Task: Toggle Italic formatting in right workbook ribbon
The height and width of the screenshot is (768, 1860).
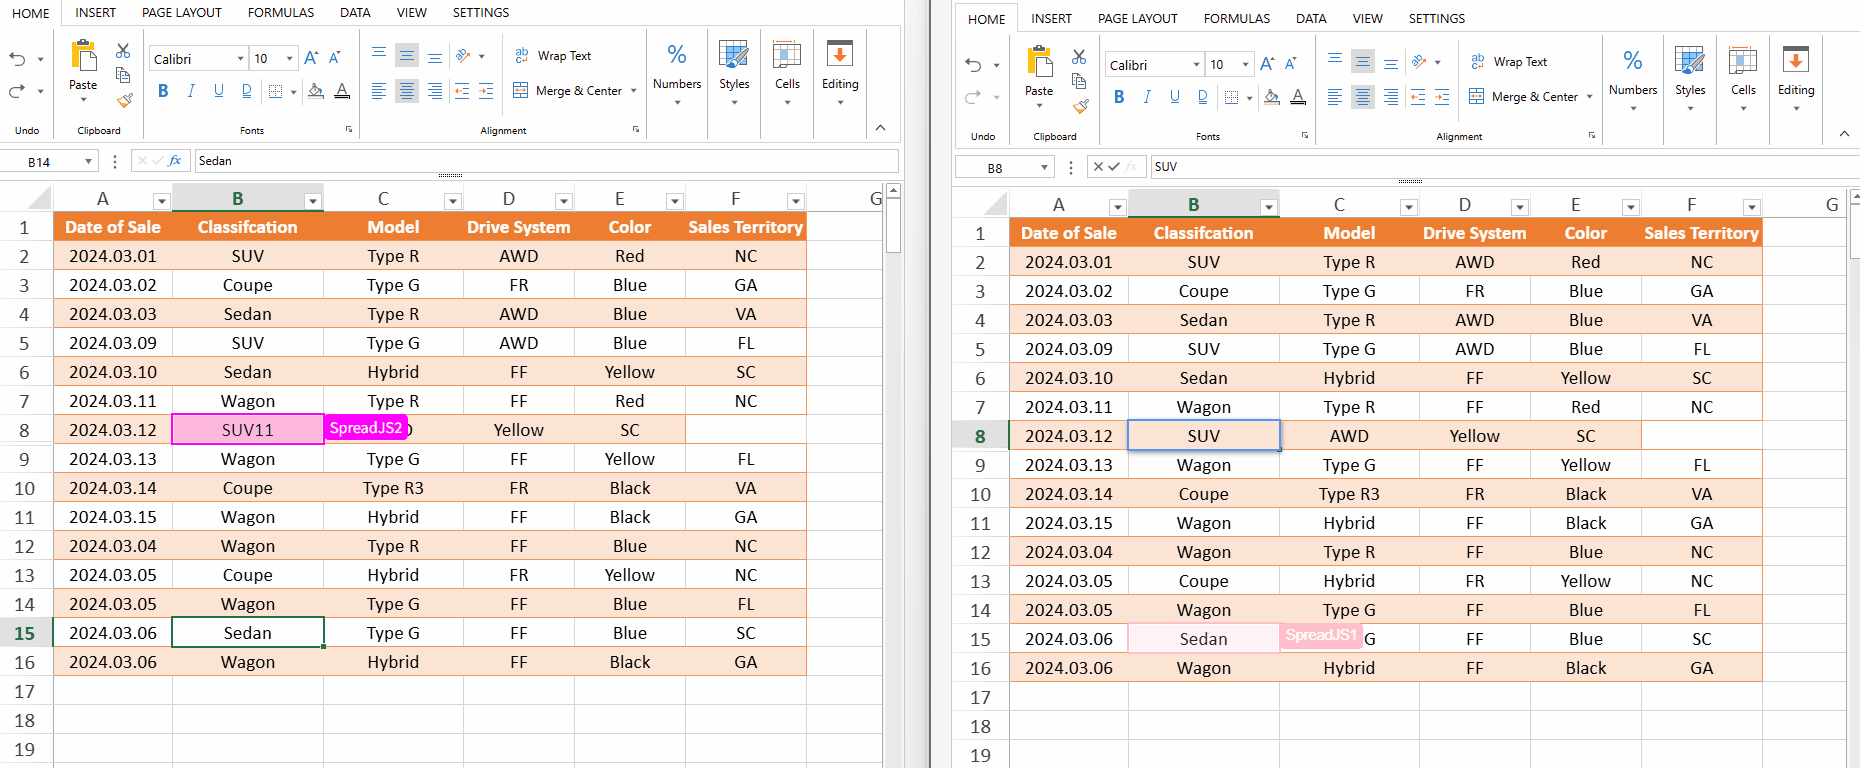Action: (1147, 97)
